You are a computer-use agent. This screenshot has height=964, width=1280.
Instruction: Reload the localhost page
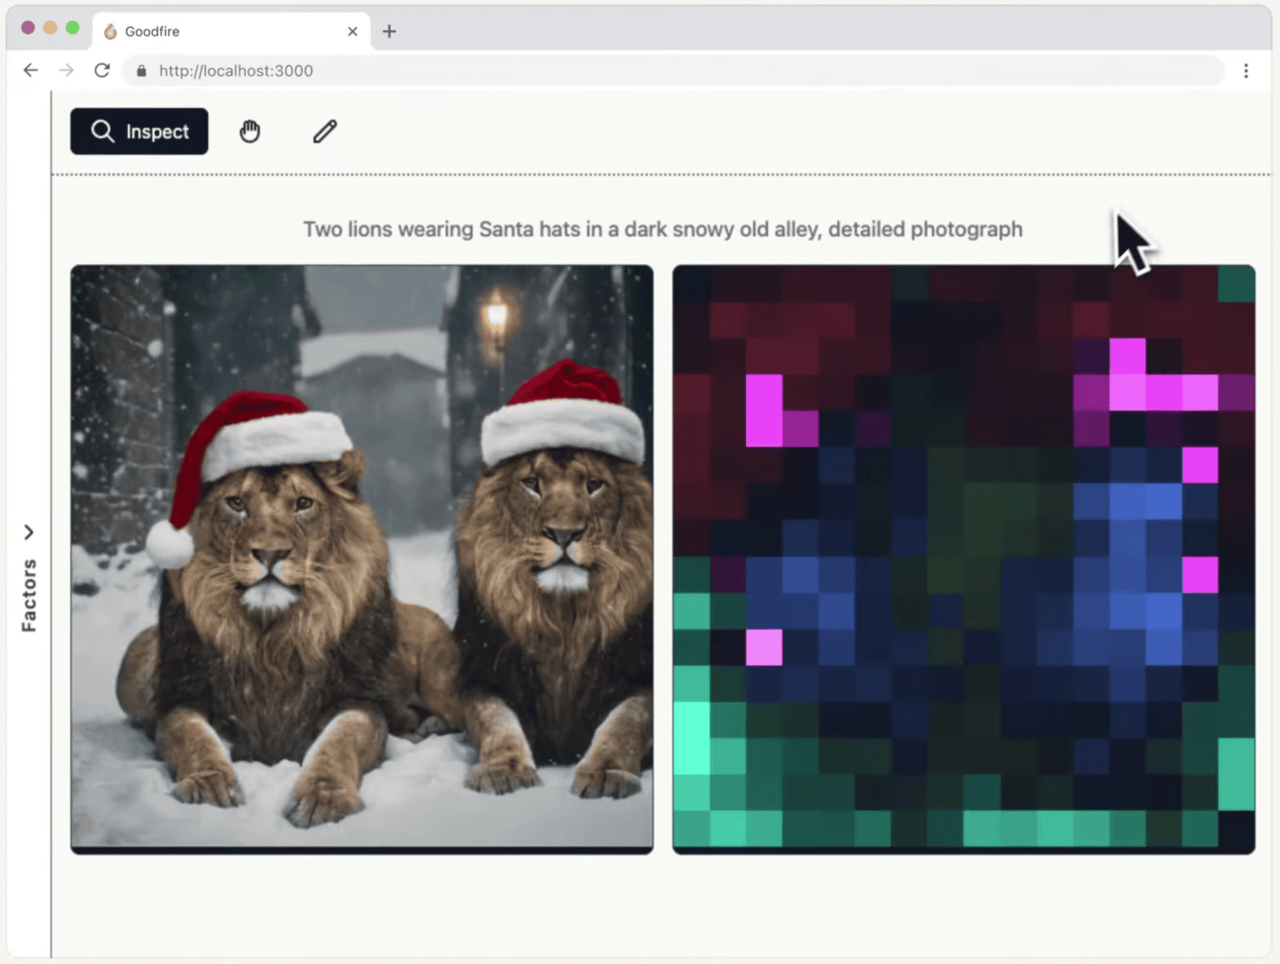[102, 70]
